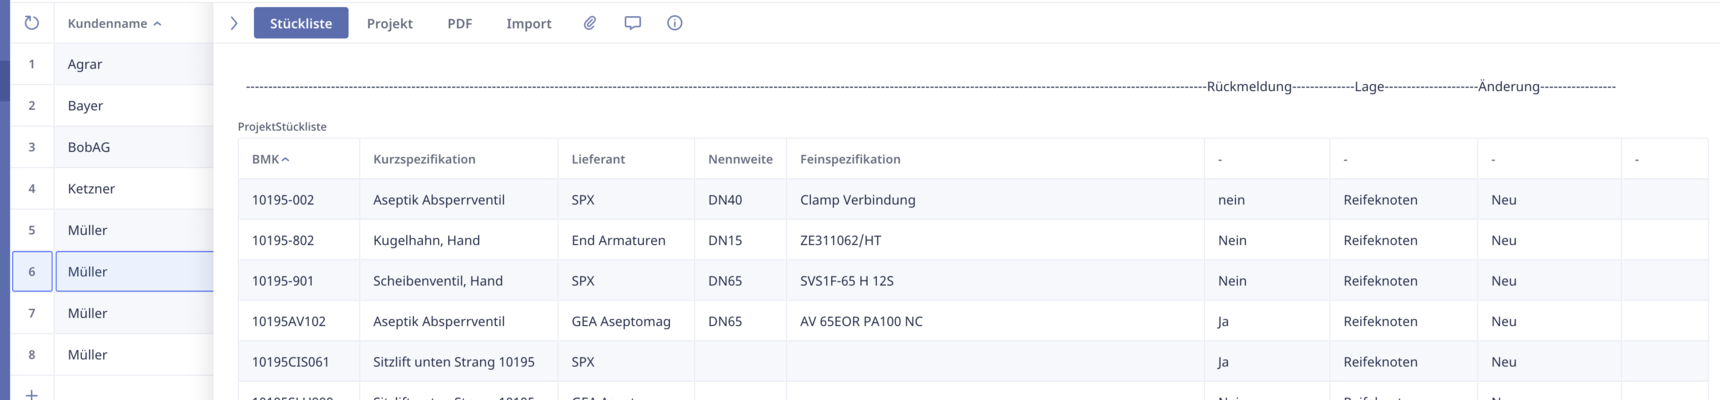Switch to the Stückliste tab
1720x400 pixels.
(x=301, y=23)
